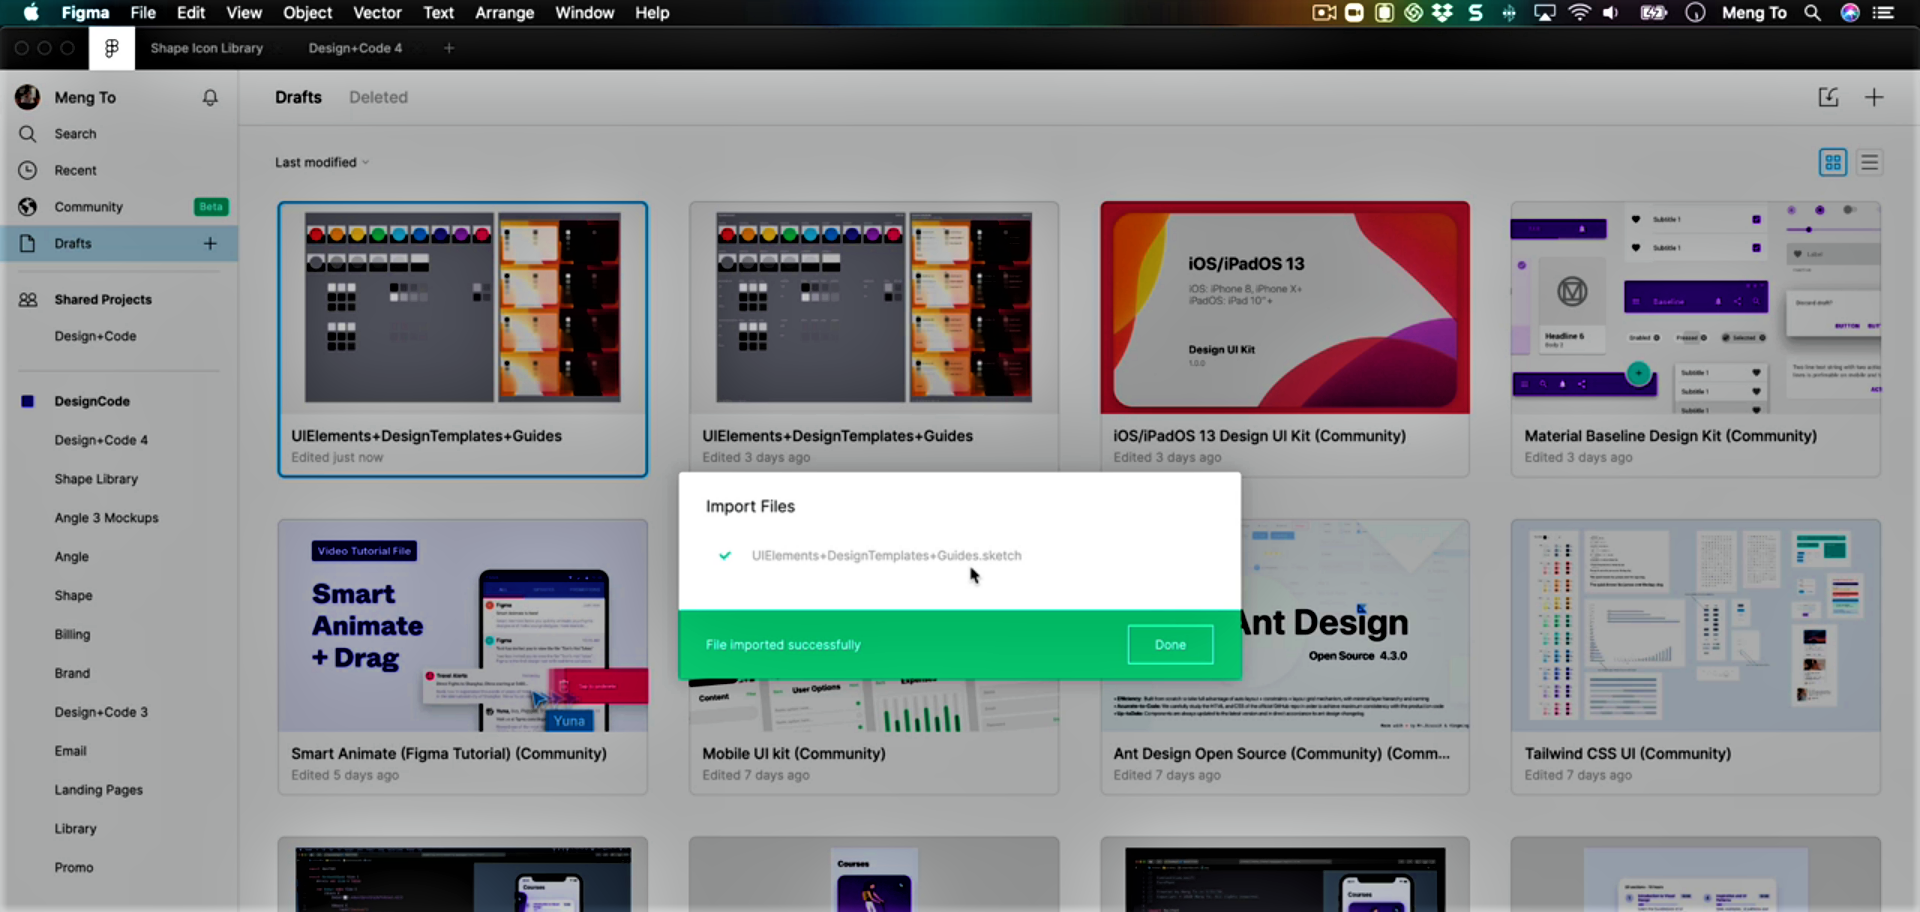The width and height of the screenshot is (1920, 912).
Task: Open Tailwind CSS UI thumbnail
Action: [1696, 626]
